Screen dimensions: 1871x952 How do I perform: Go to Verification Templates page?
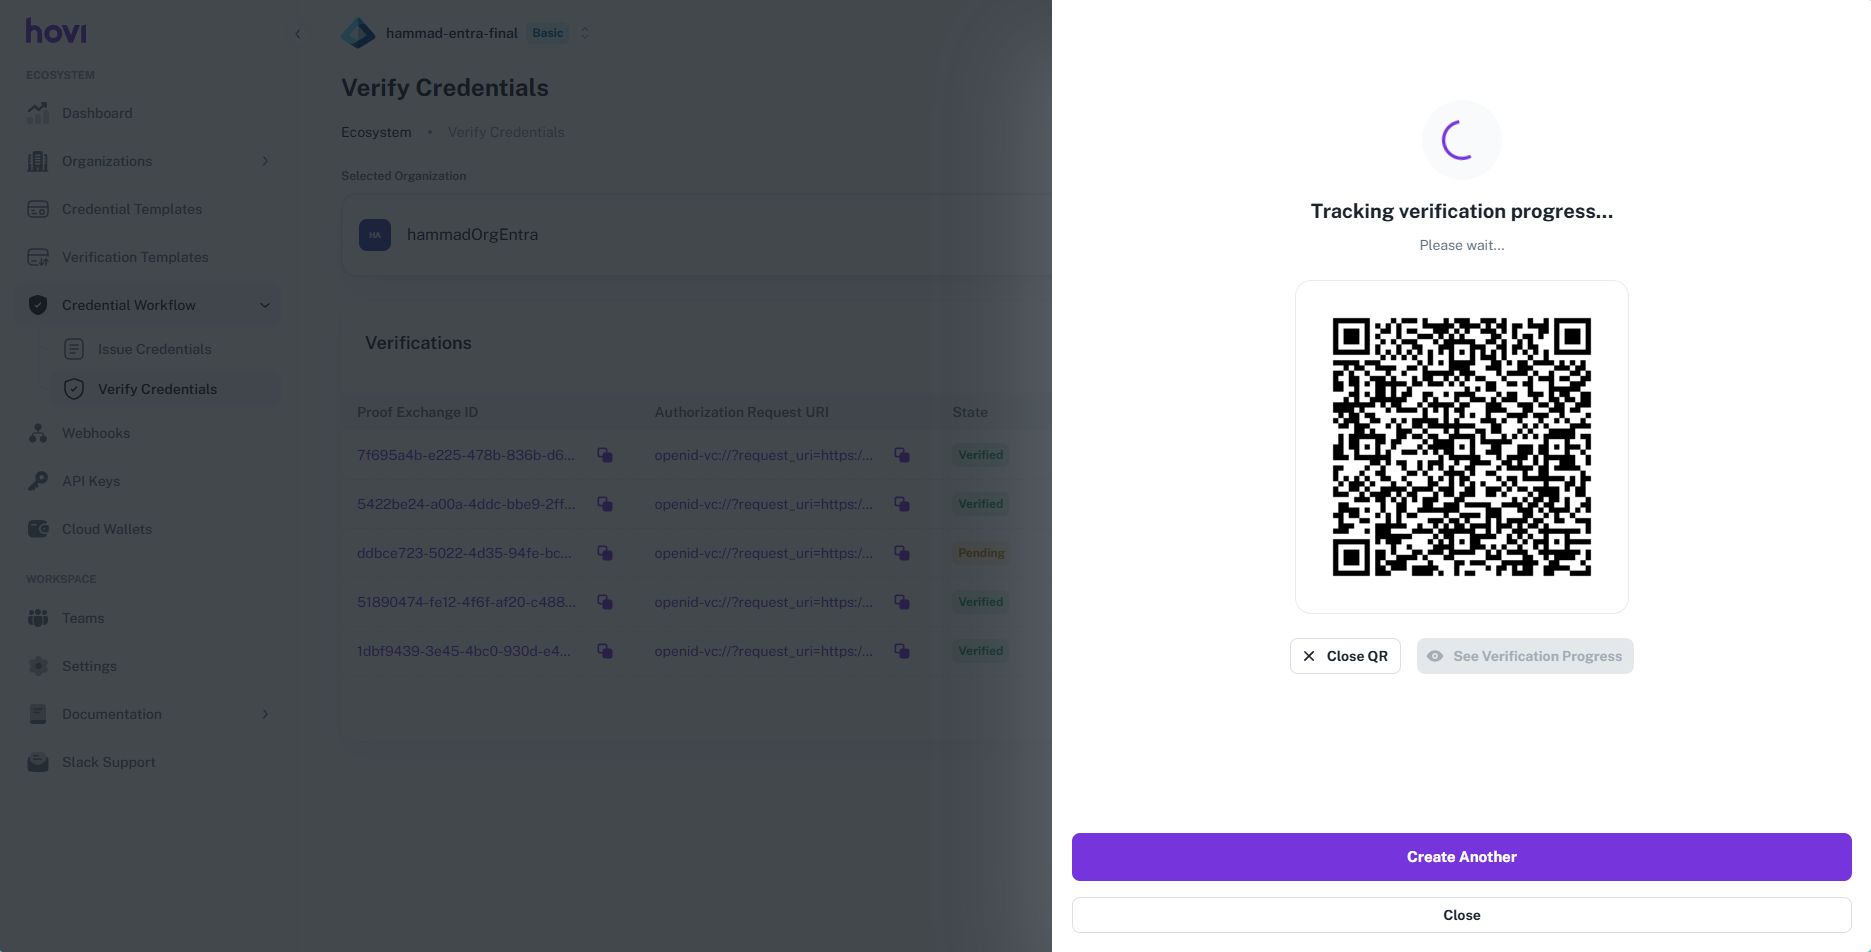pyautogui.click(x=135, y=257)
